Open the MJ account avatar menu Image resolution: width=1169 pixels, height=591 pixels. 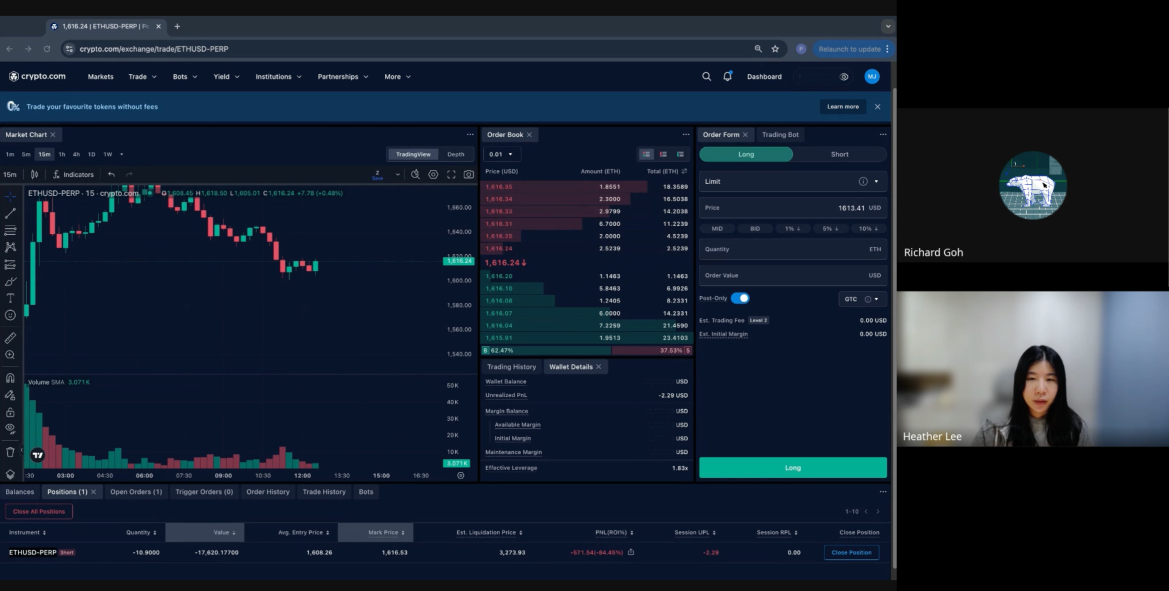pos(872,76)
